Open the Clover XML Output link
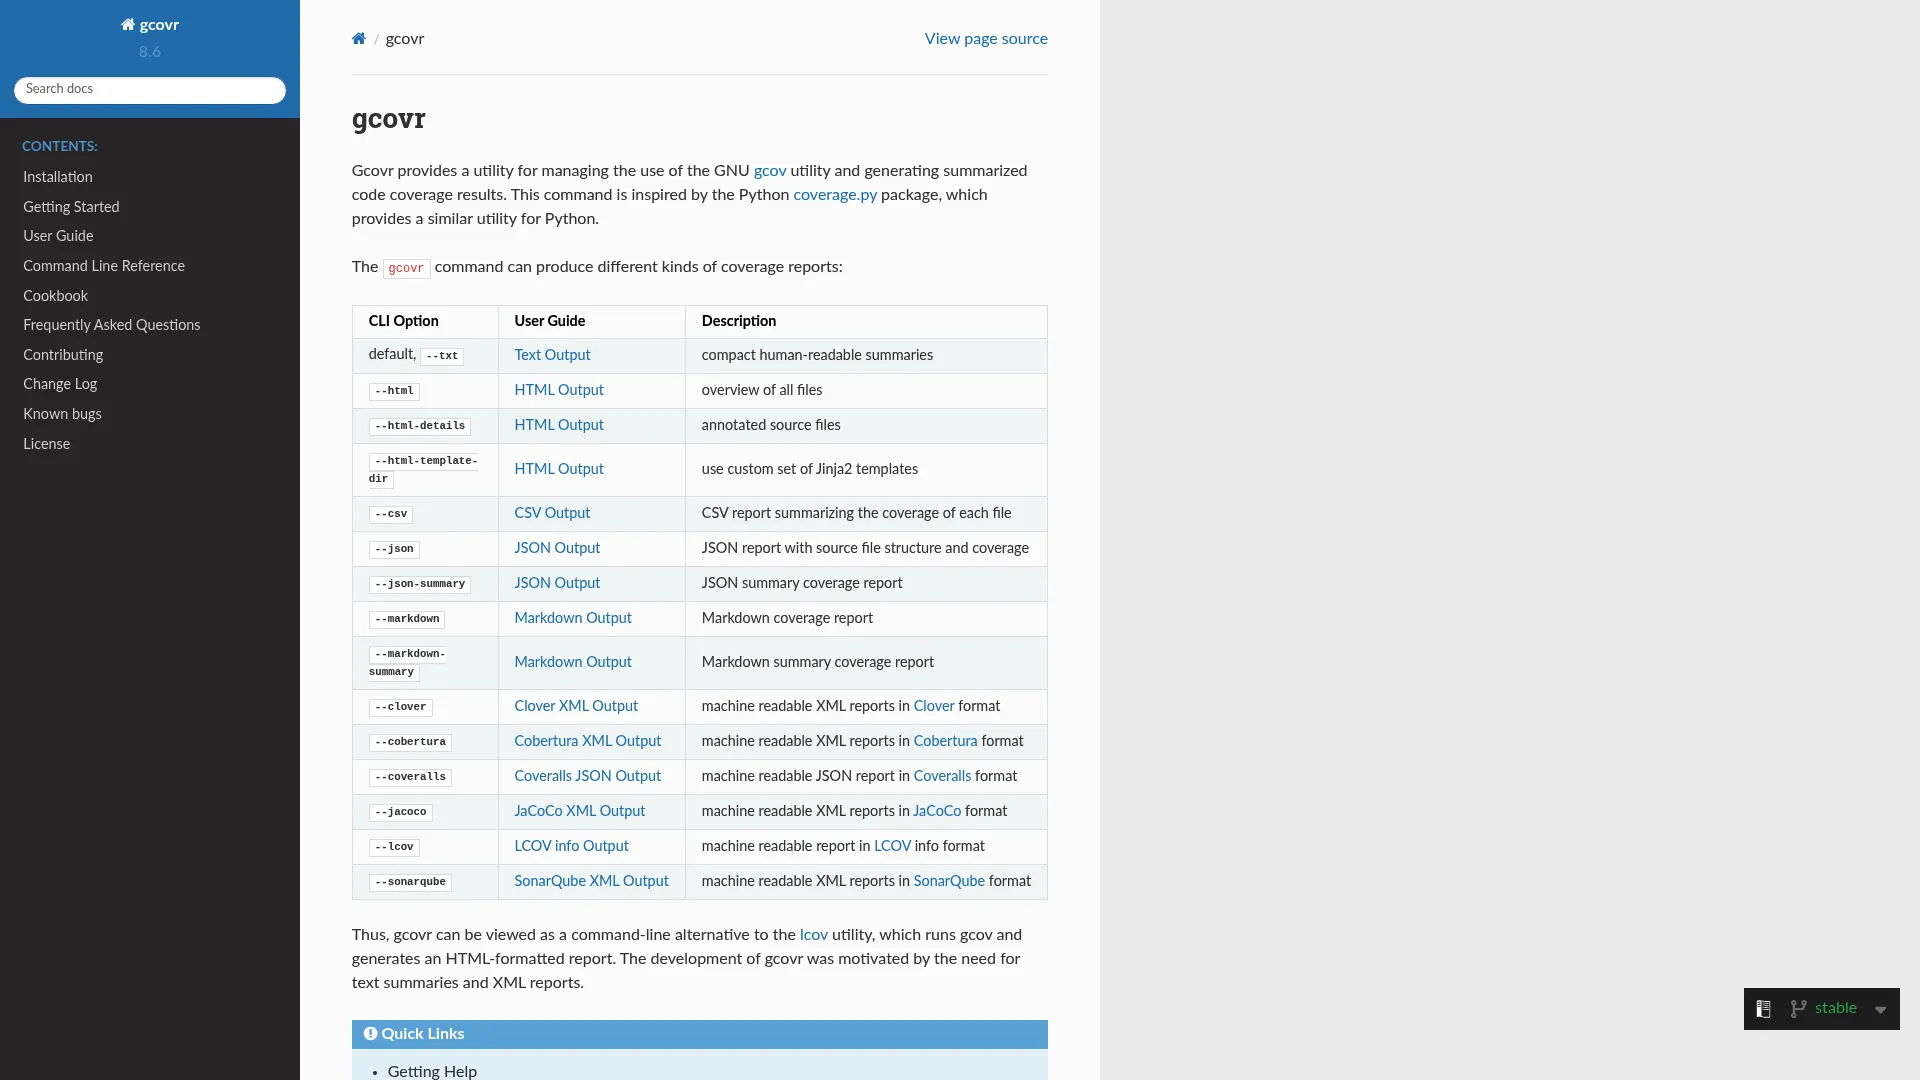 576,706
